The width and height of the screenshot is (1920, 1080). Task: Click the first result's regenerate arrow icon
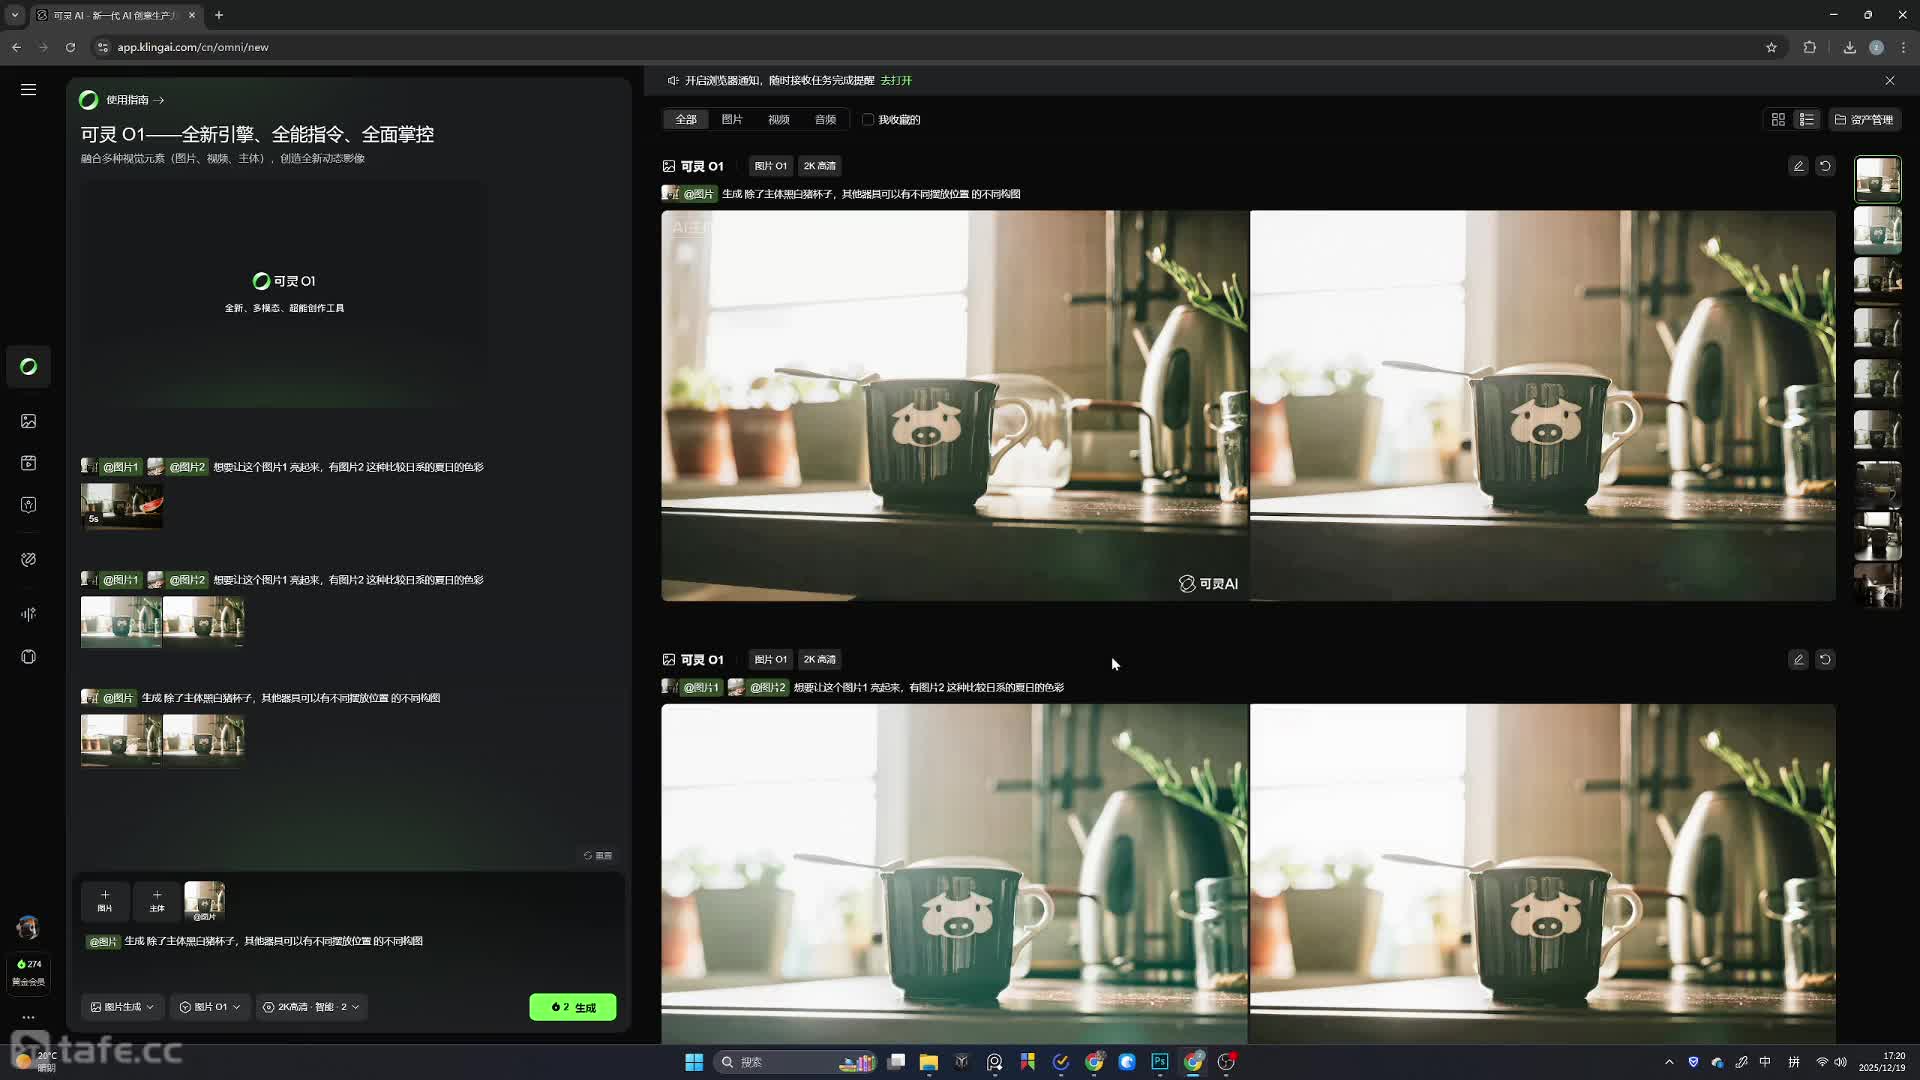(x=1825, y=166)
